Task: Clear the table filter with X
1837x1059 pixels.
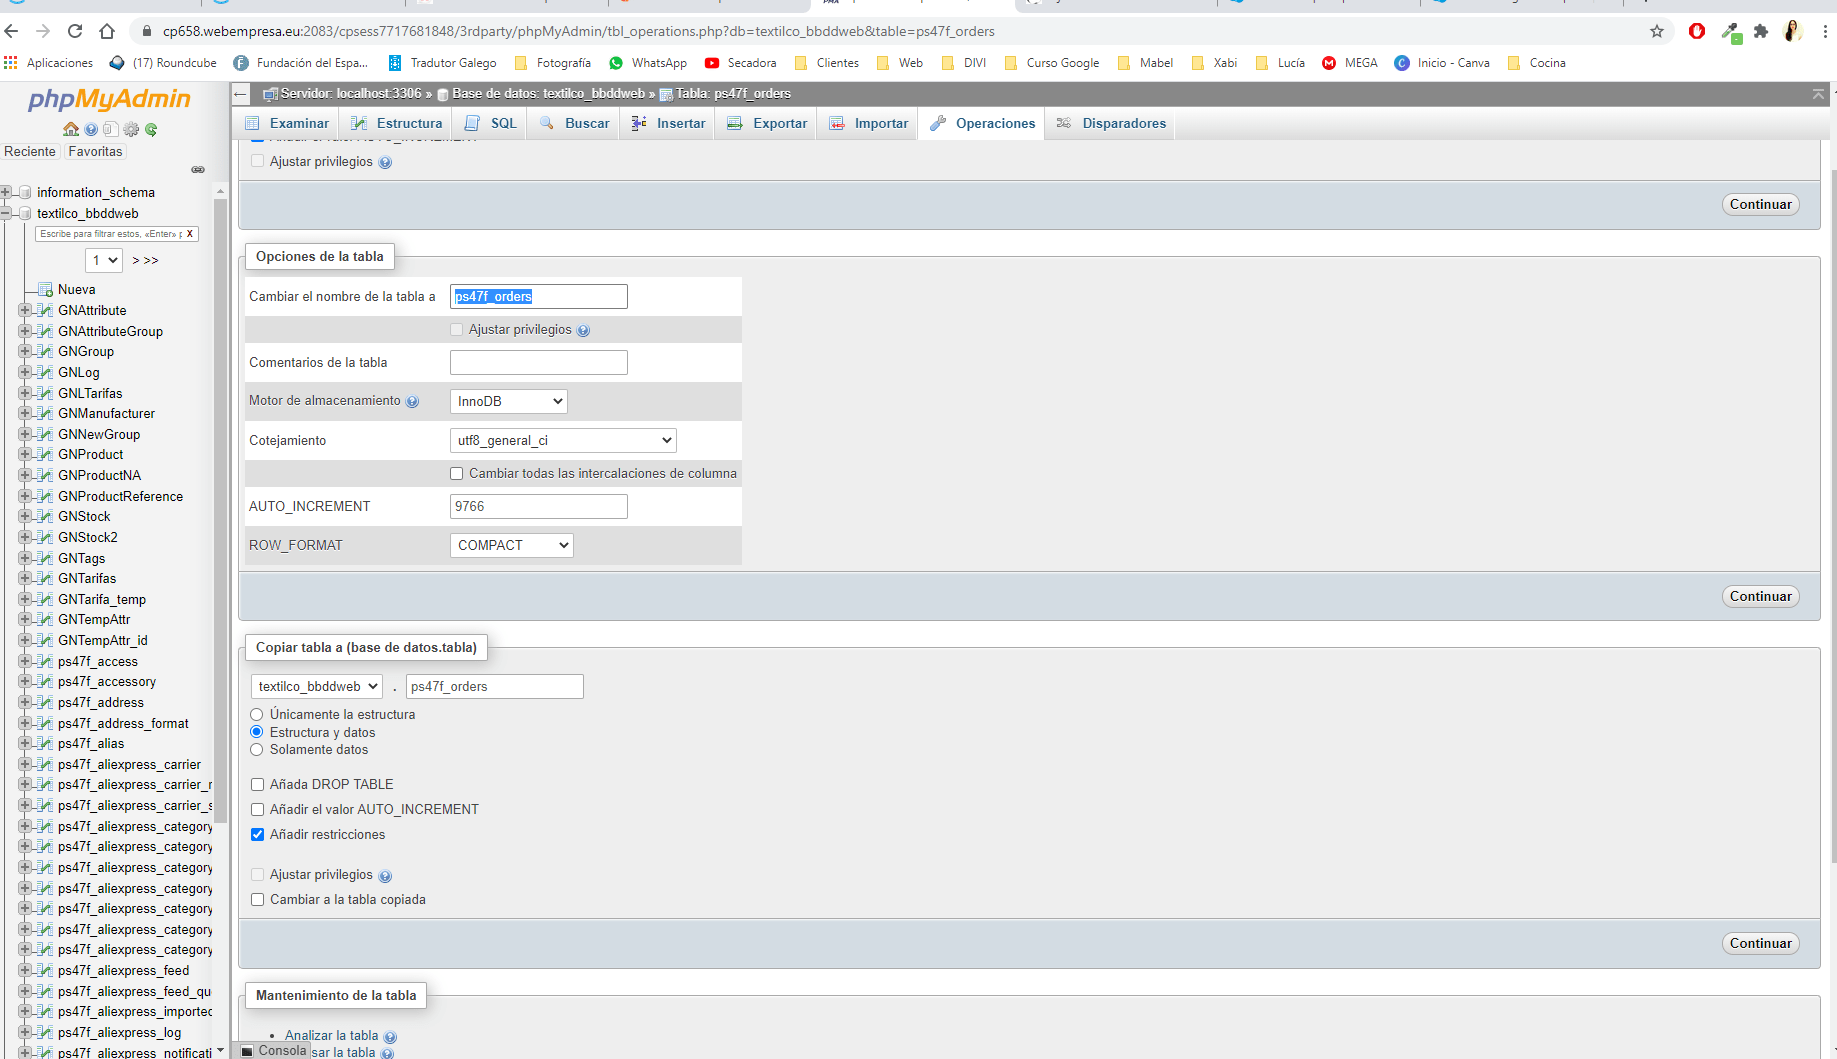Action: click(x=190, y=234)
